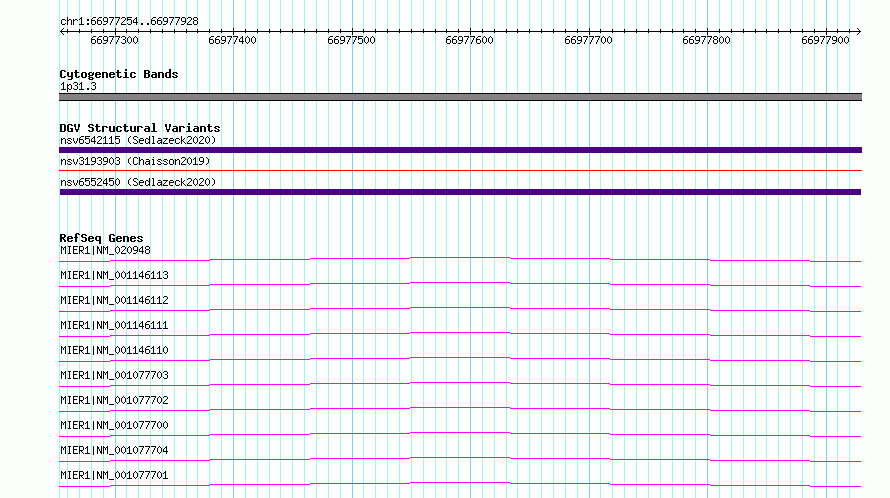Select the RefSeq Genes track title
Viewport: 890px width, 498px height.
pos(101,238)
